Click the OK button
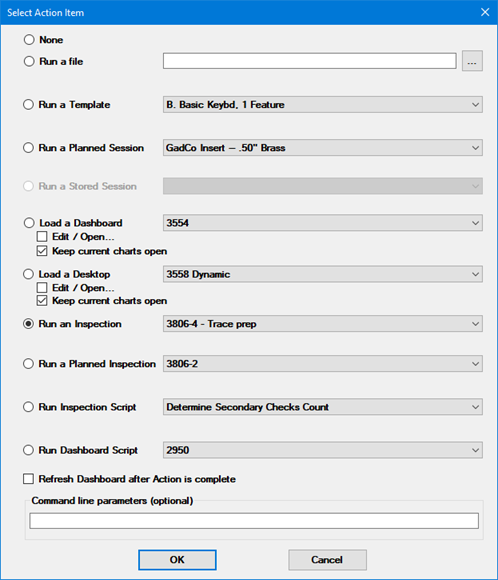 point(177,560)
